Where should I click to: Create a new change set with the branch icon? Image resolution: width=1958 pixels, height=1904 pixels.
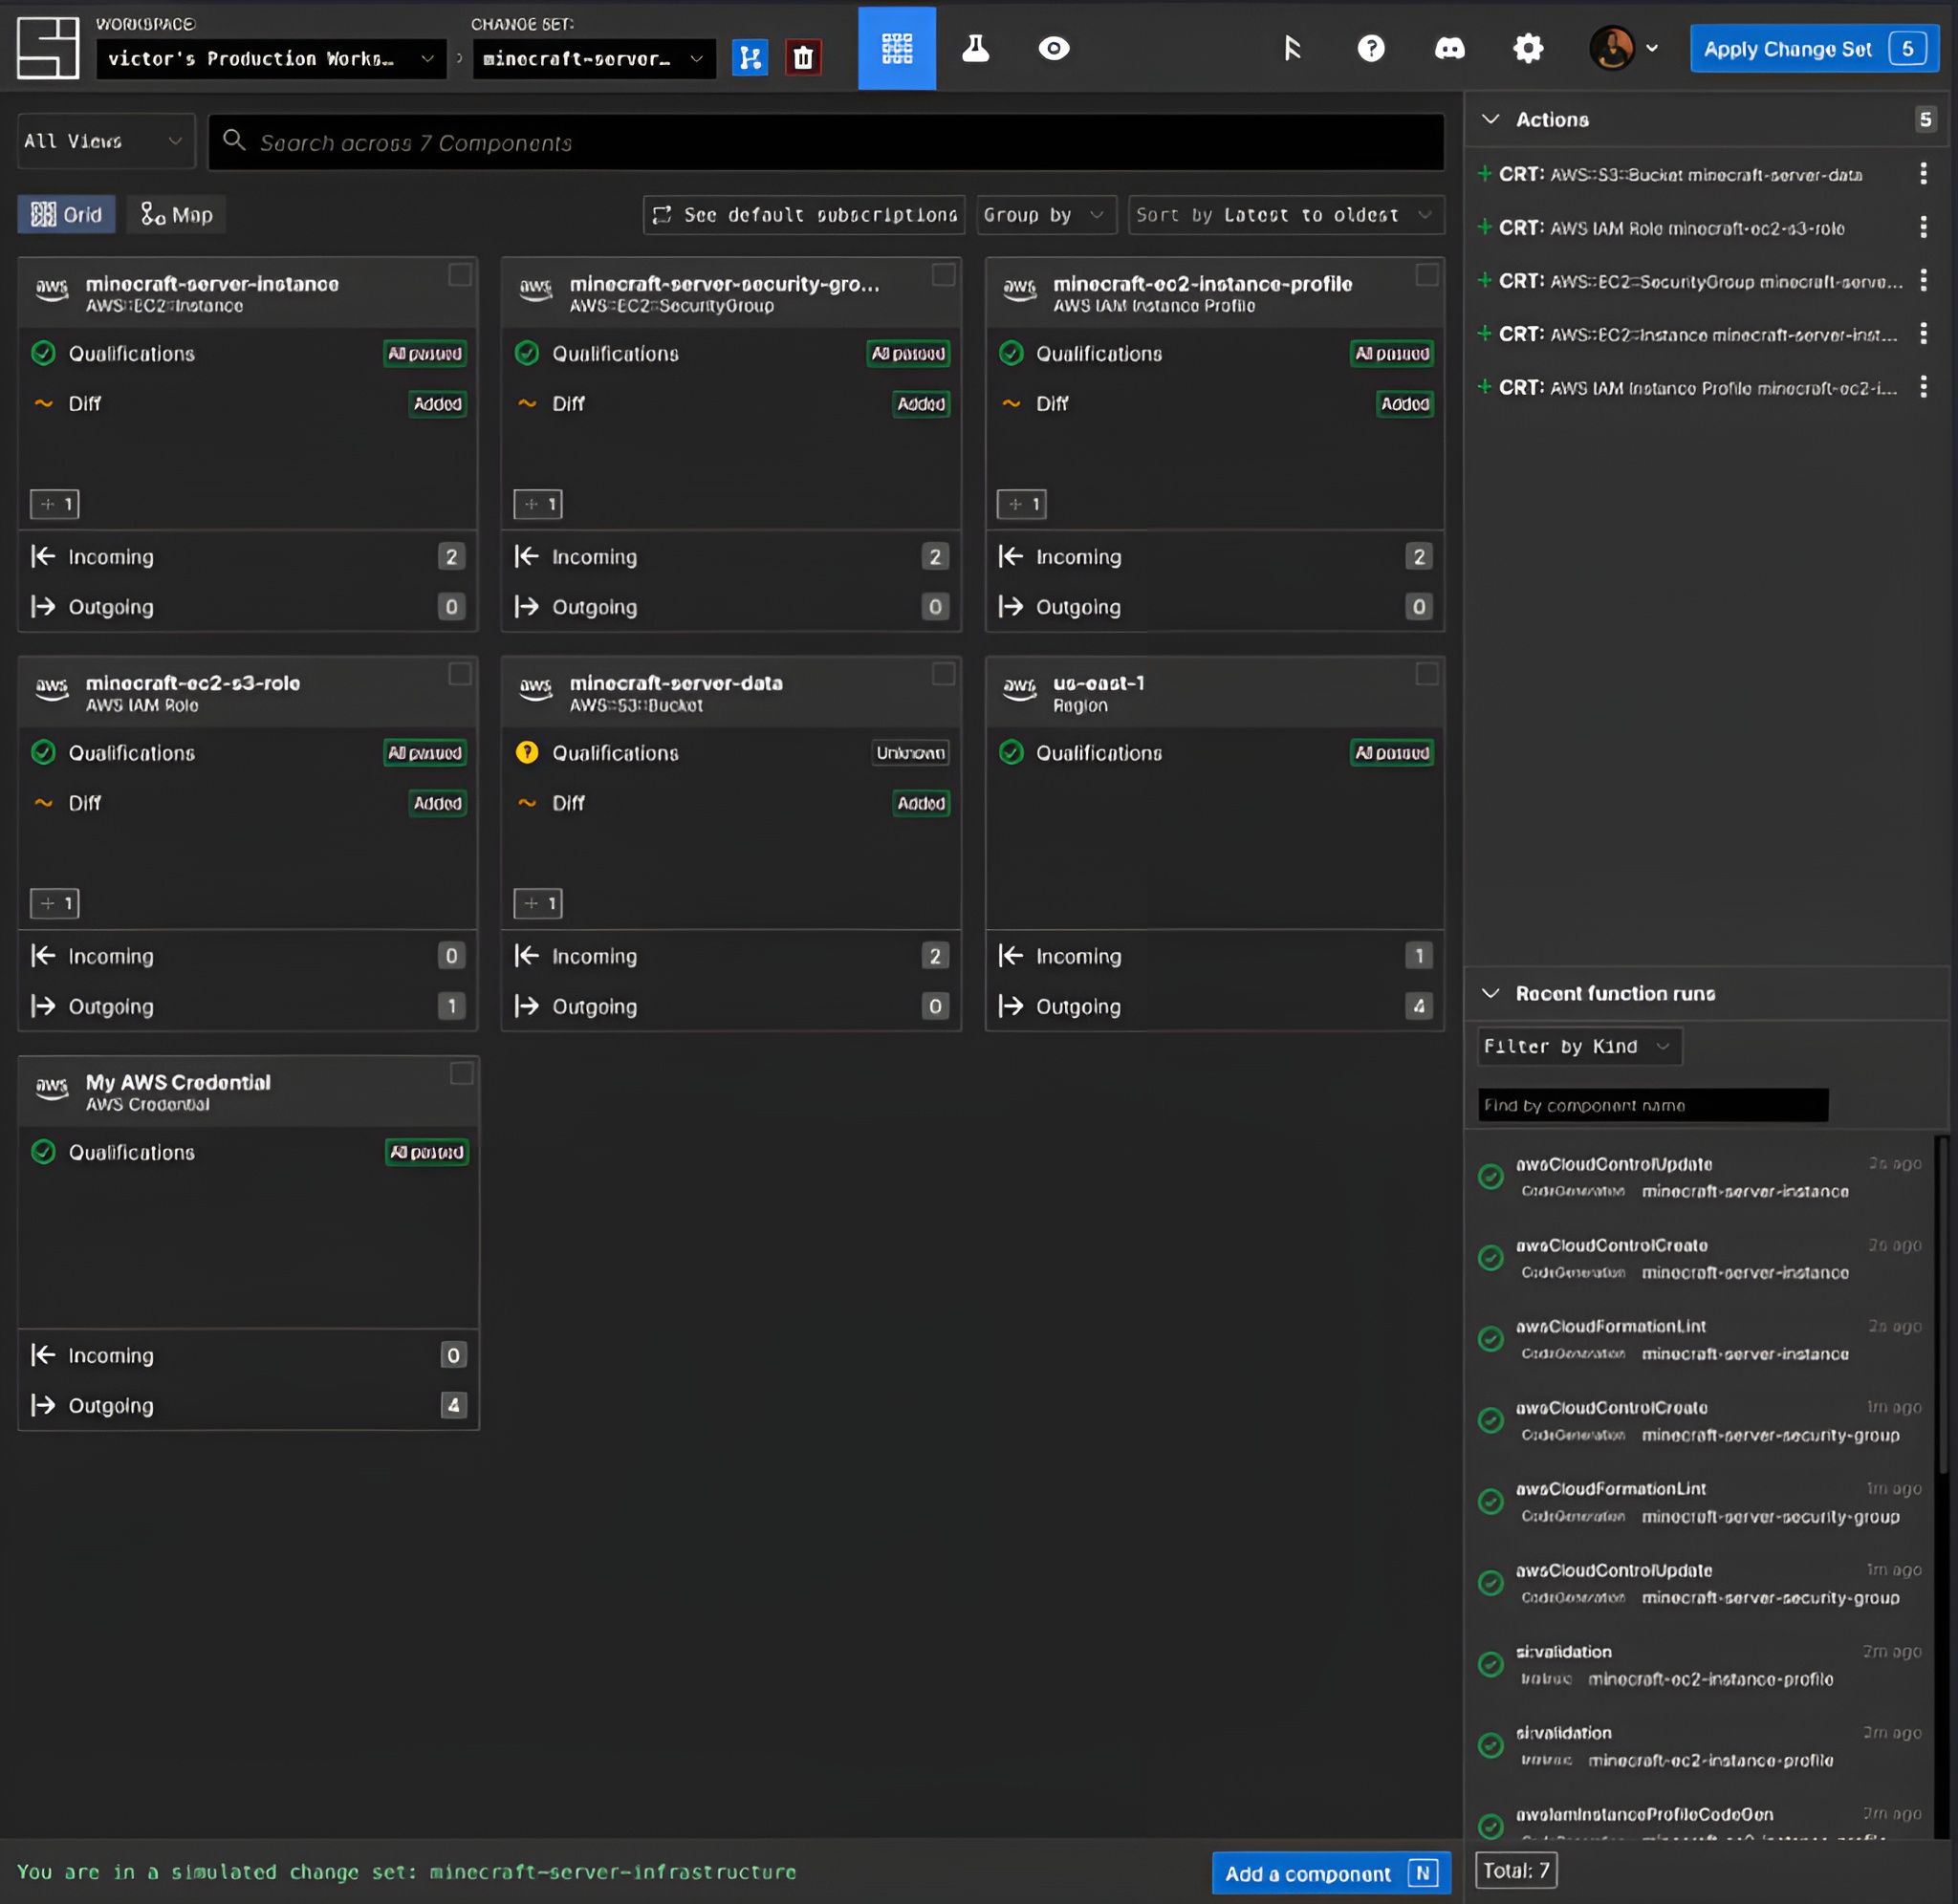pos(750,58)
